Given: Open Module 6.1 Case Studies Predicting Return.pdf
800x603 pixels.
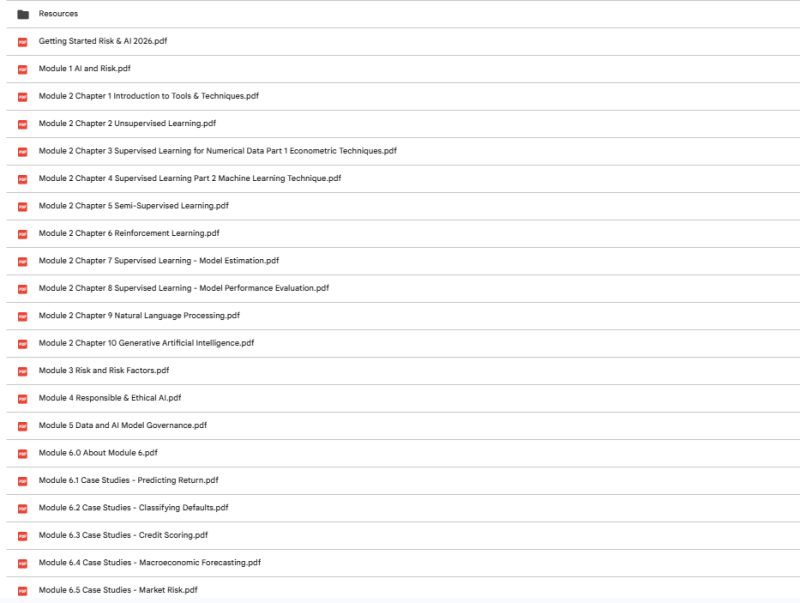Looking at the screenshot, I should (x=129, y=481).
